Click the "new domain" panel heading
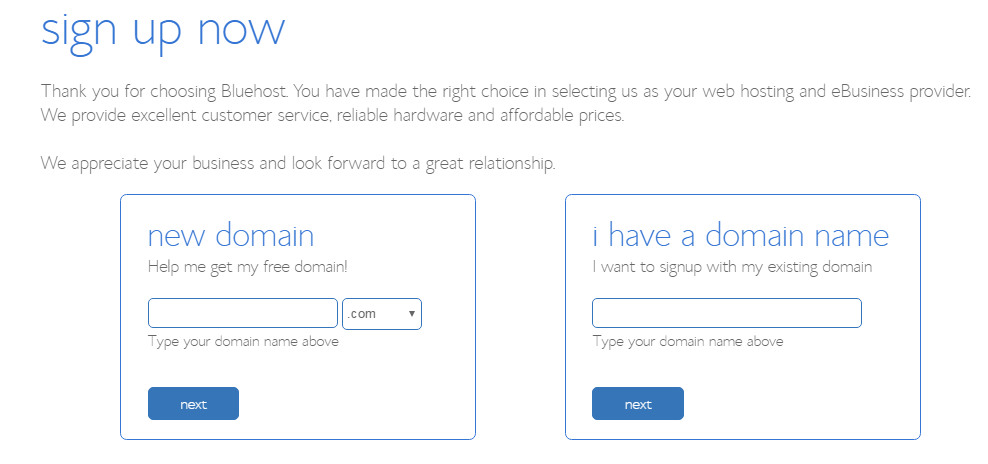The image size is (988, 464). tap(231, 236)
